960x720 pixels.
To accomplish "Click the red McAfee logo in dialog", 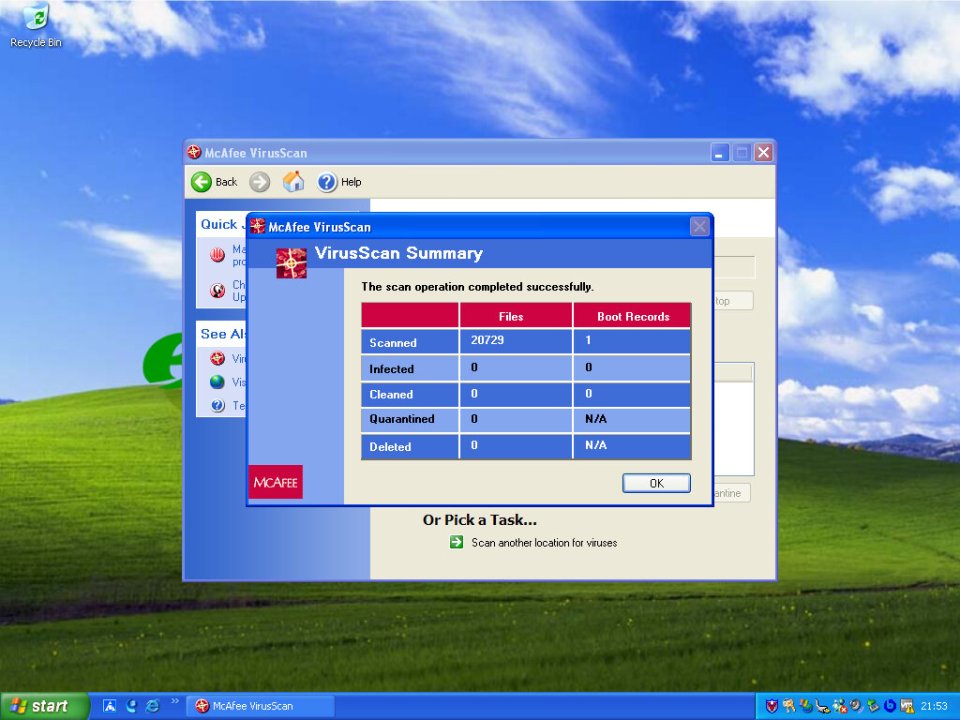I will (275, 482).
